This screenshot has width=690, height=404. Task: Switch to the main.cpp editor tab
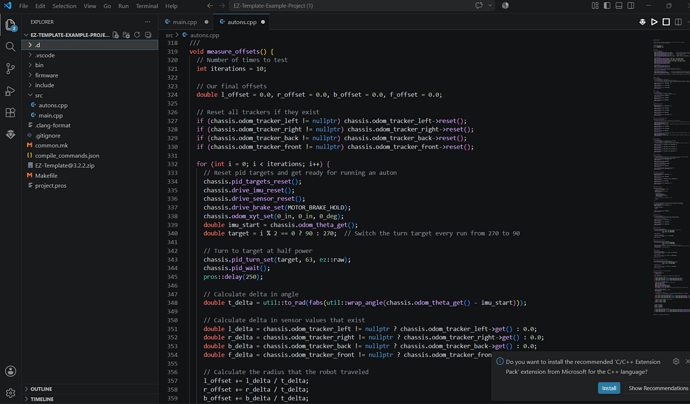pos(187,22)
